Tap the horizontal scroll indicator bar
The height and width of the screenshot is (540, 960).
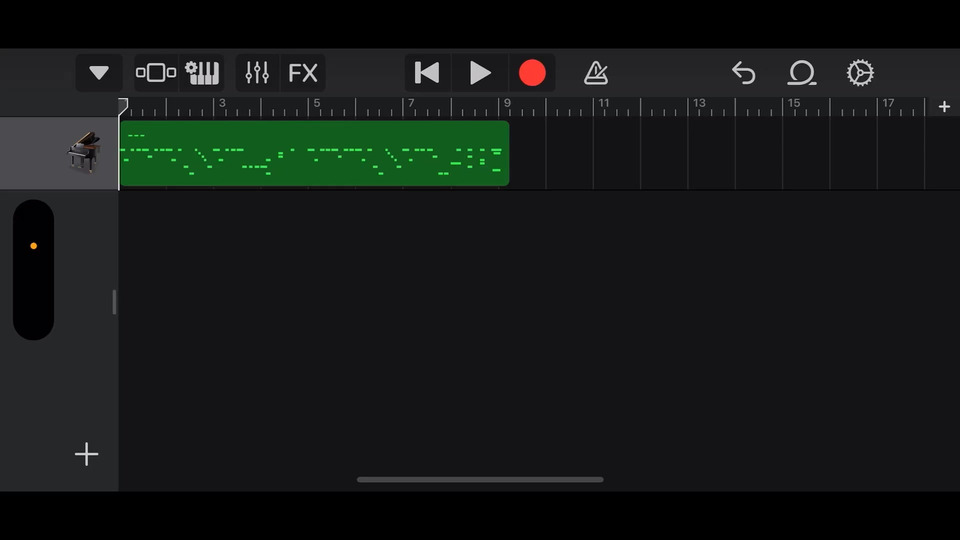(x=480, y=479)
